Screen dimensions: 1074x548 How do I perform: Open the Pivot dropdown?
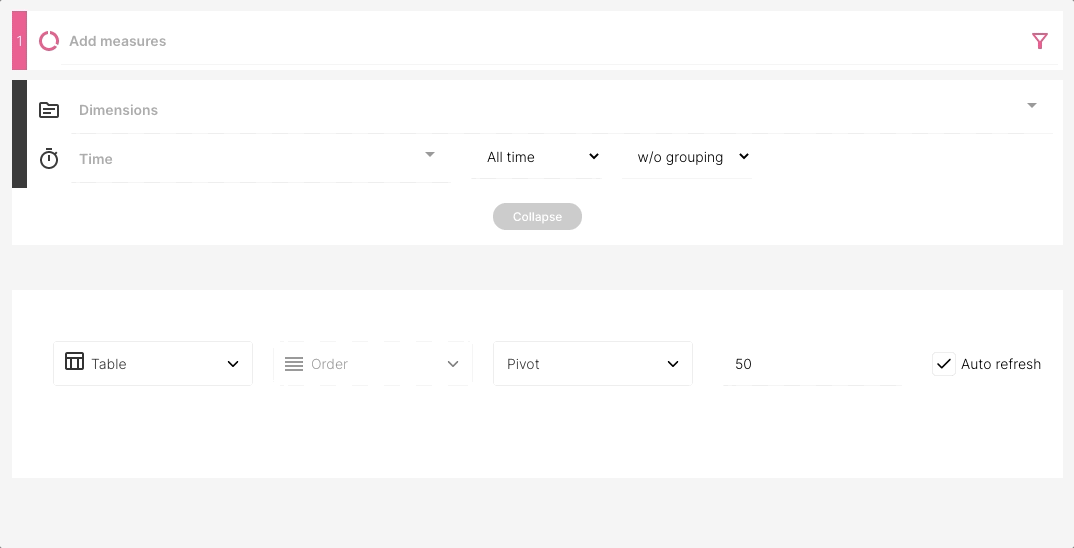592,364
